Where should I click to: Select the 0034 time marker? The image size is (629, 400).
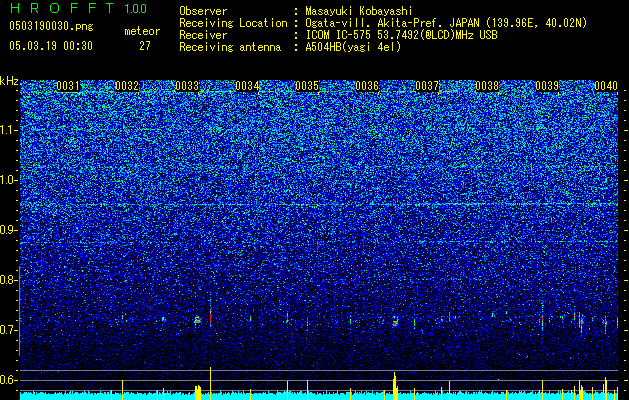(x=247, y=86)
